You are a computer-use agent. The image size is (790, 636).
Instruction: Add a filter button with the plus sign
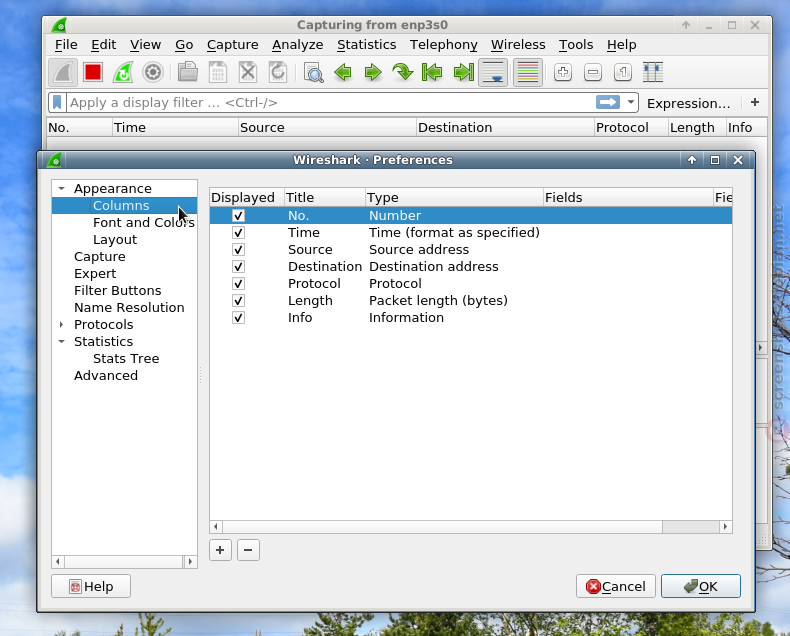coord(755,102)
